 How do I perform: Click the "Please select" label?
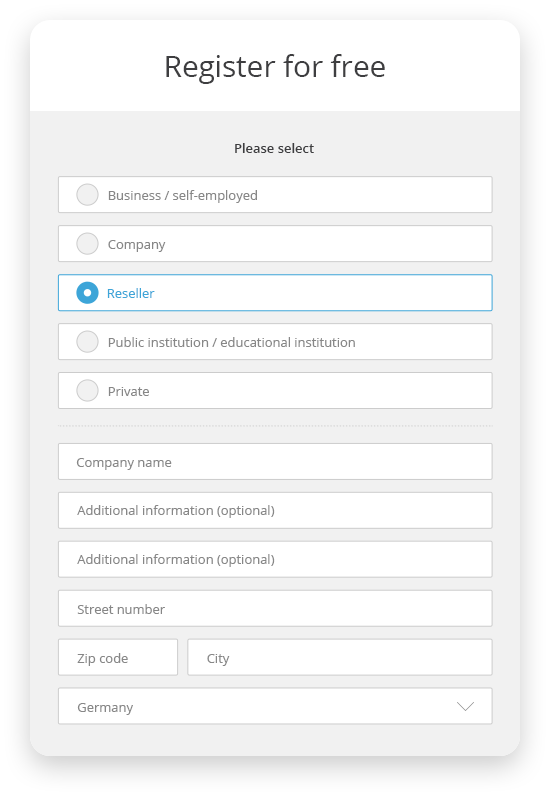pos(274,148)
